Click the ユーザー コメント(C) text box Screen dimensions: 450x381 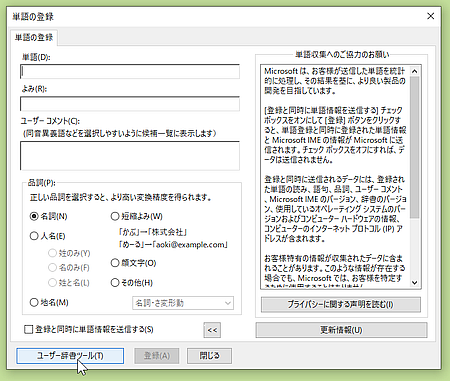130,156
